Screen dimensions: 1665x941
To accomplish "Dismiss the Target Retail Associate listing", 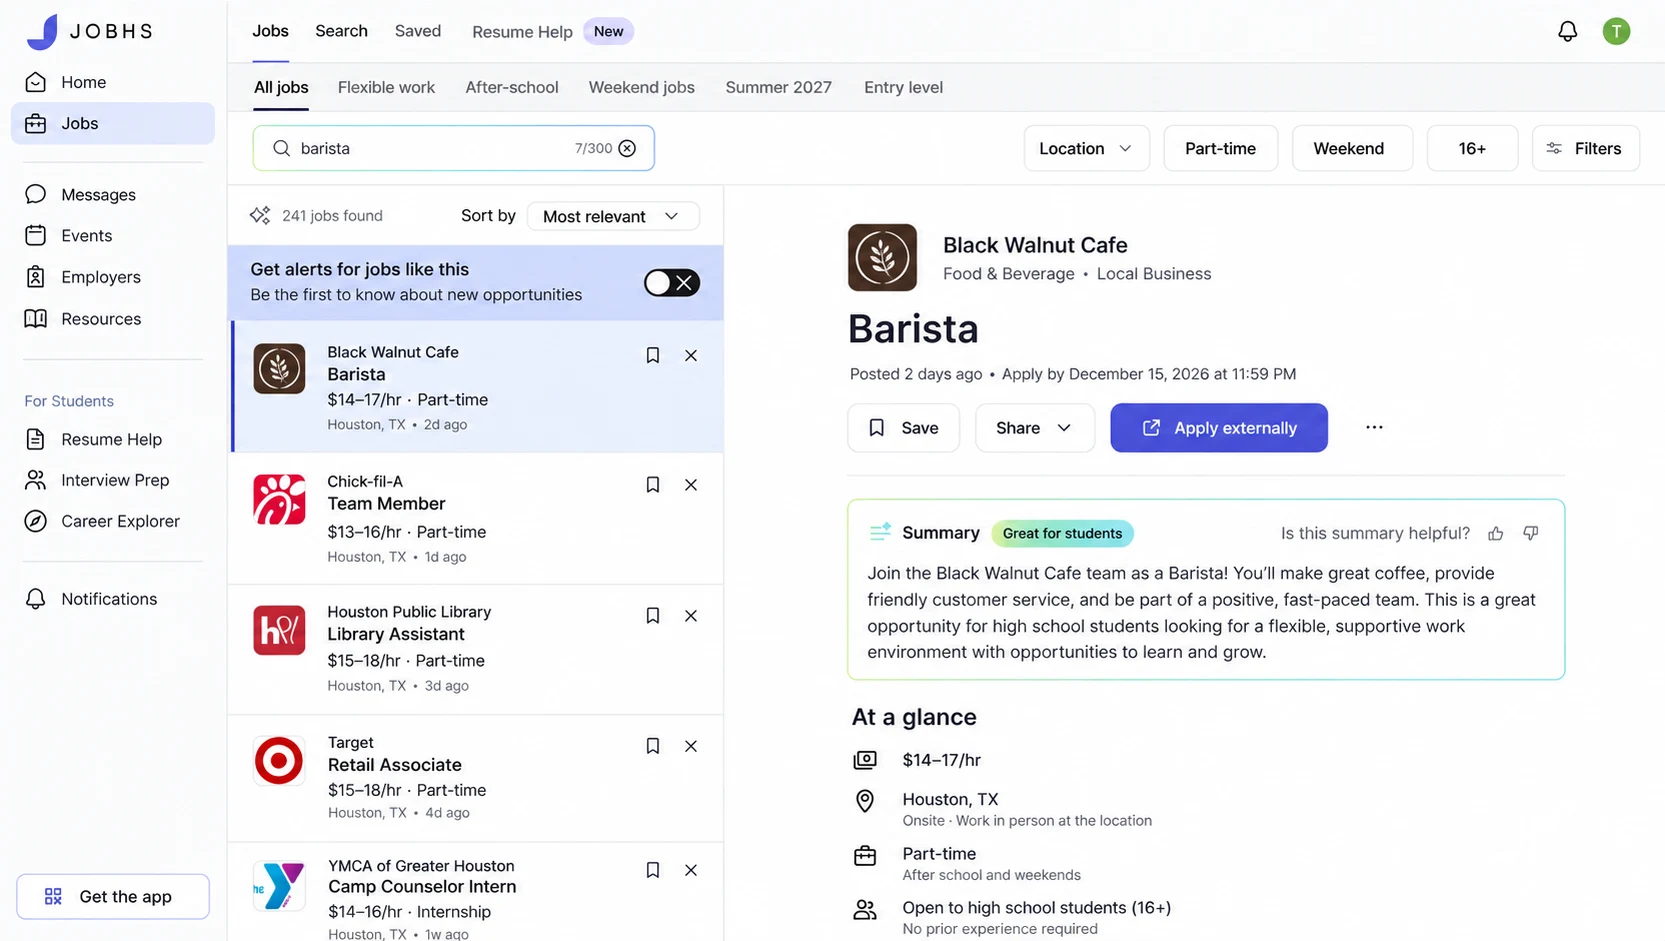I will click(691, 746).
